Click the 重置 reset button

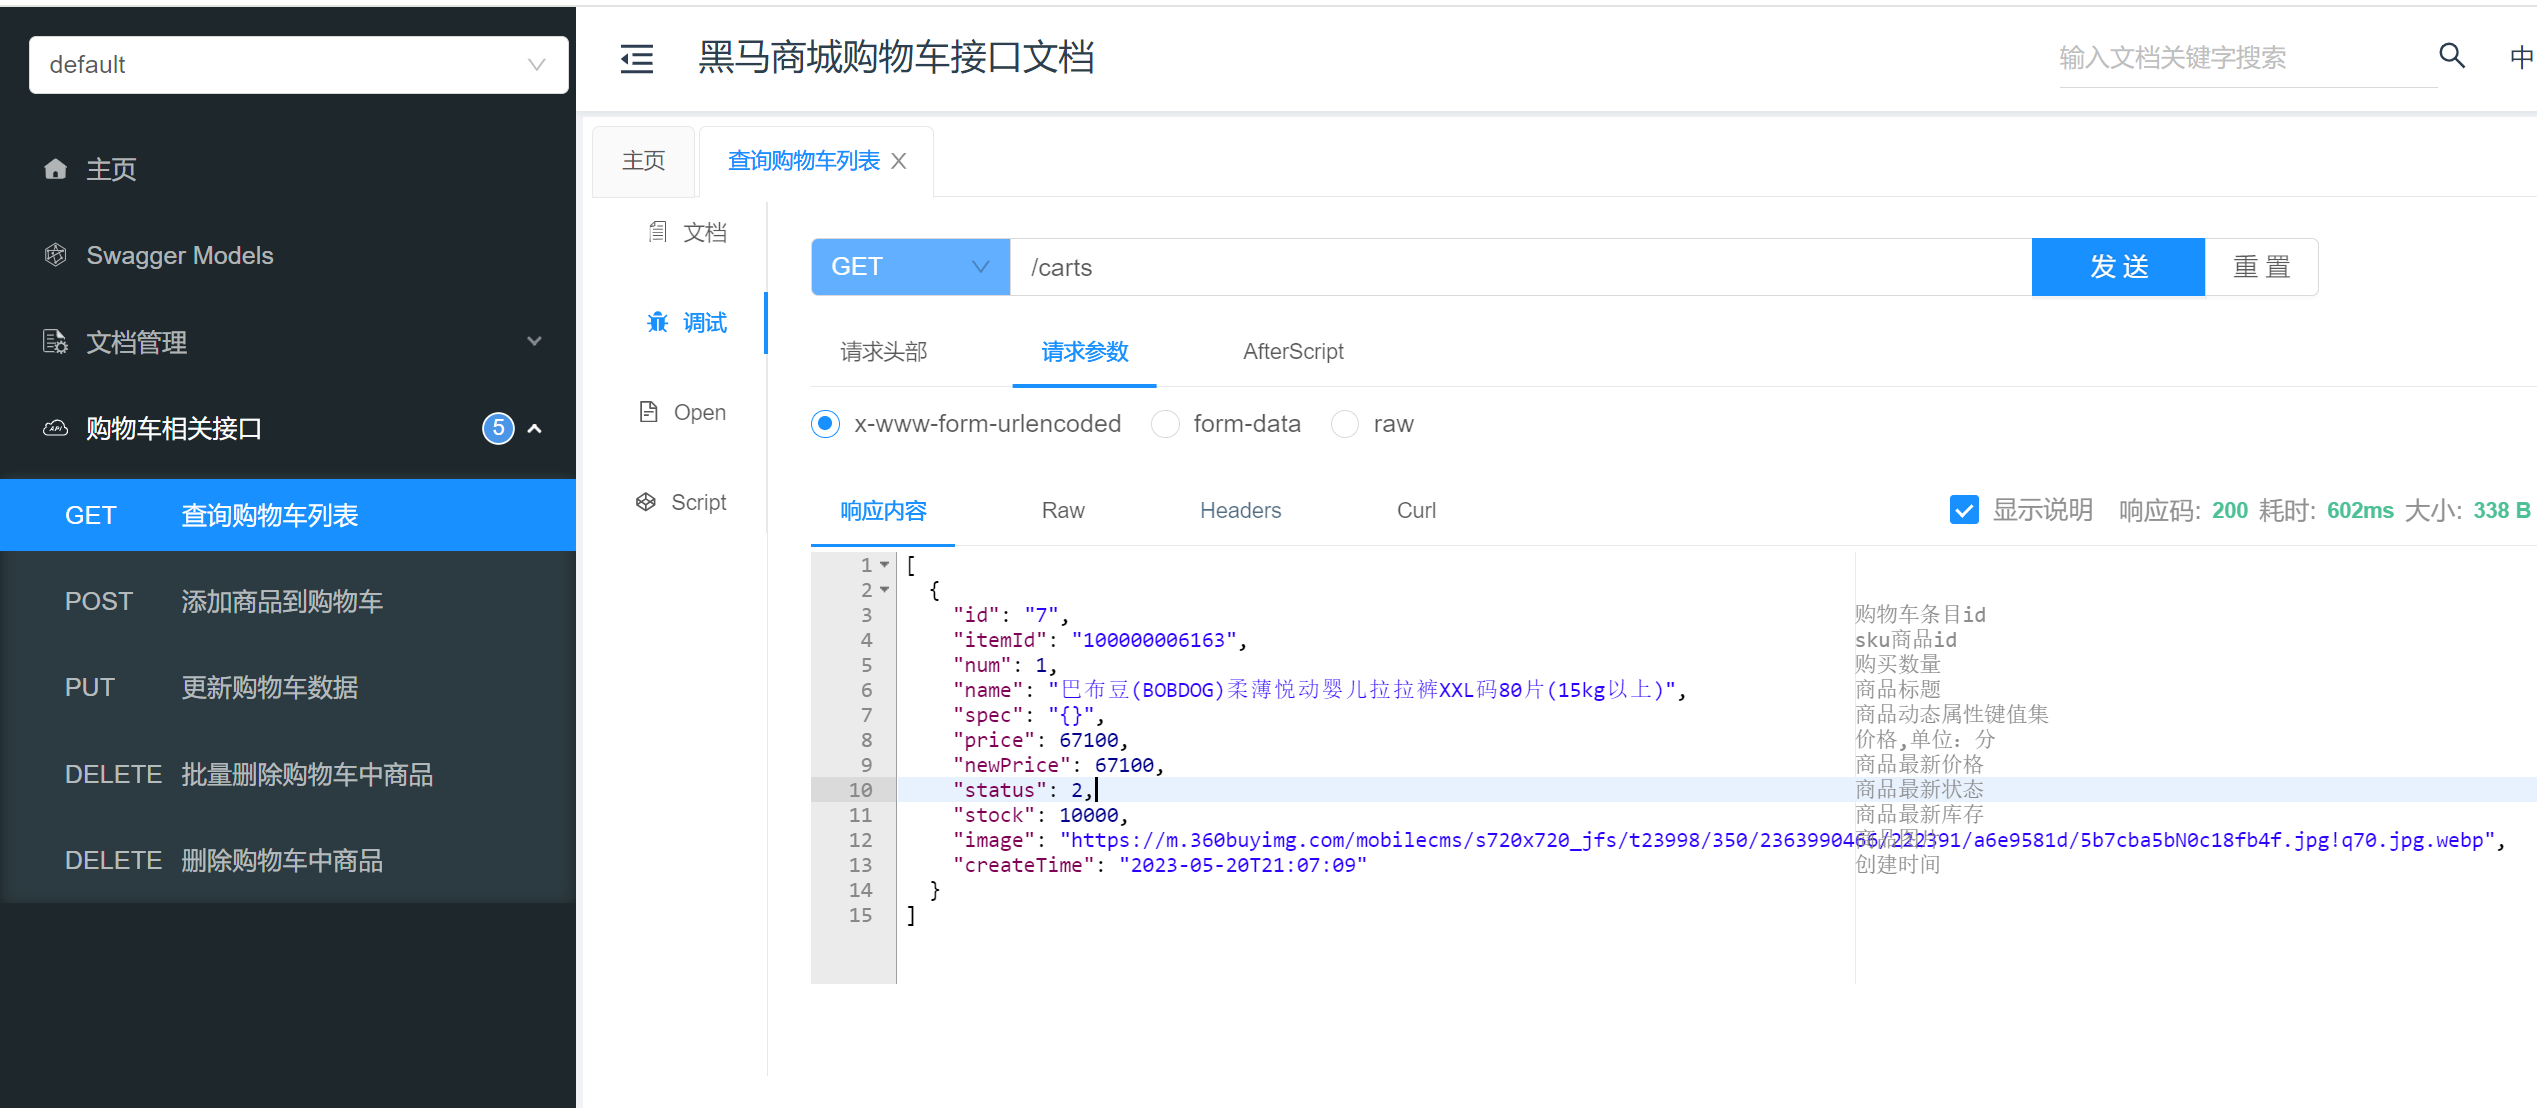pyautogui.click(x=2260, y=267)
